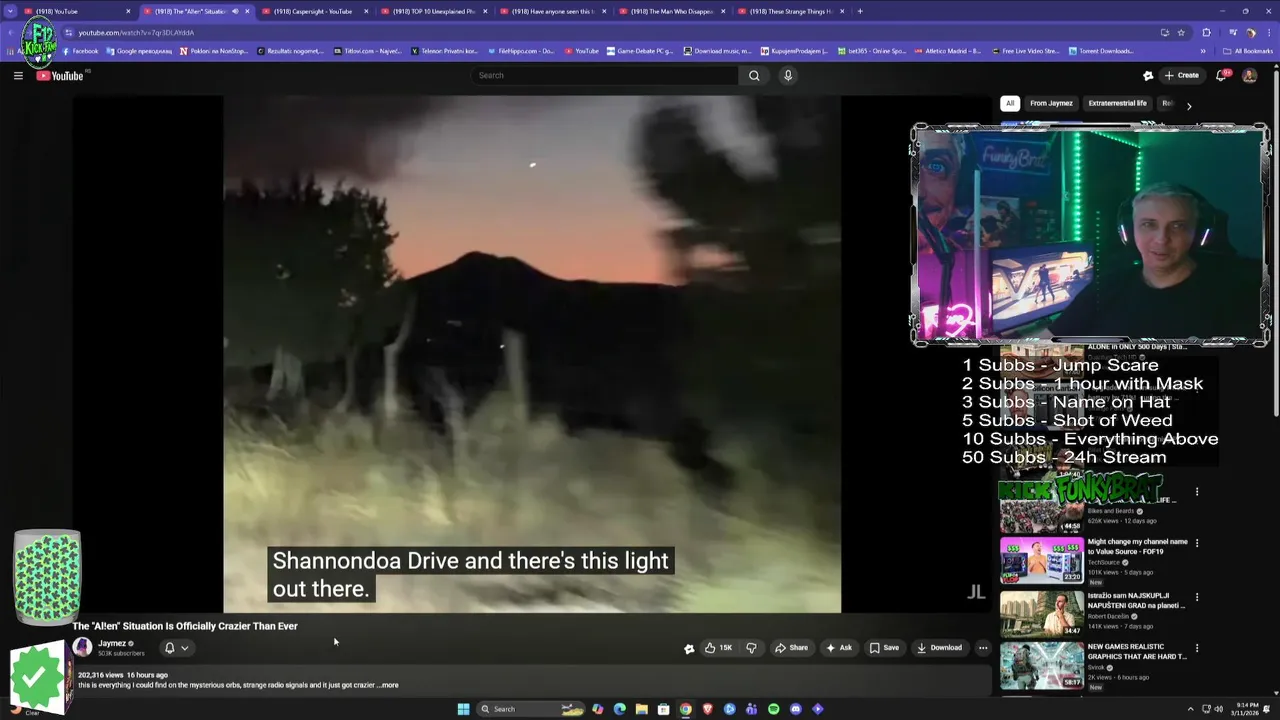This screenshot has width=1280, height=720.
Task: Open Chrome extensions puzzle icon
Action: (1206, 32)
